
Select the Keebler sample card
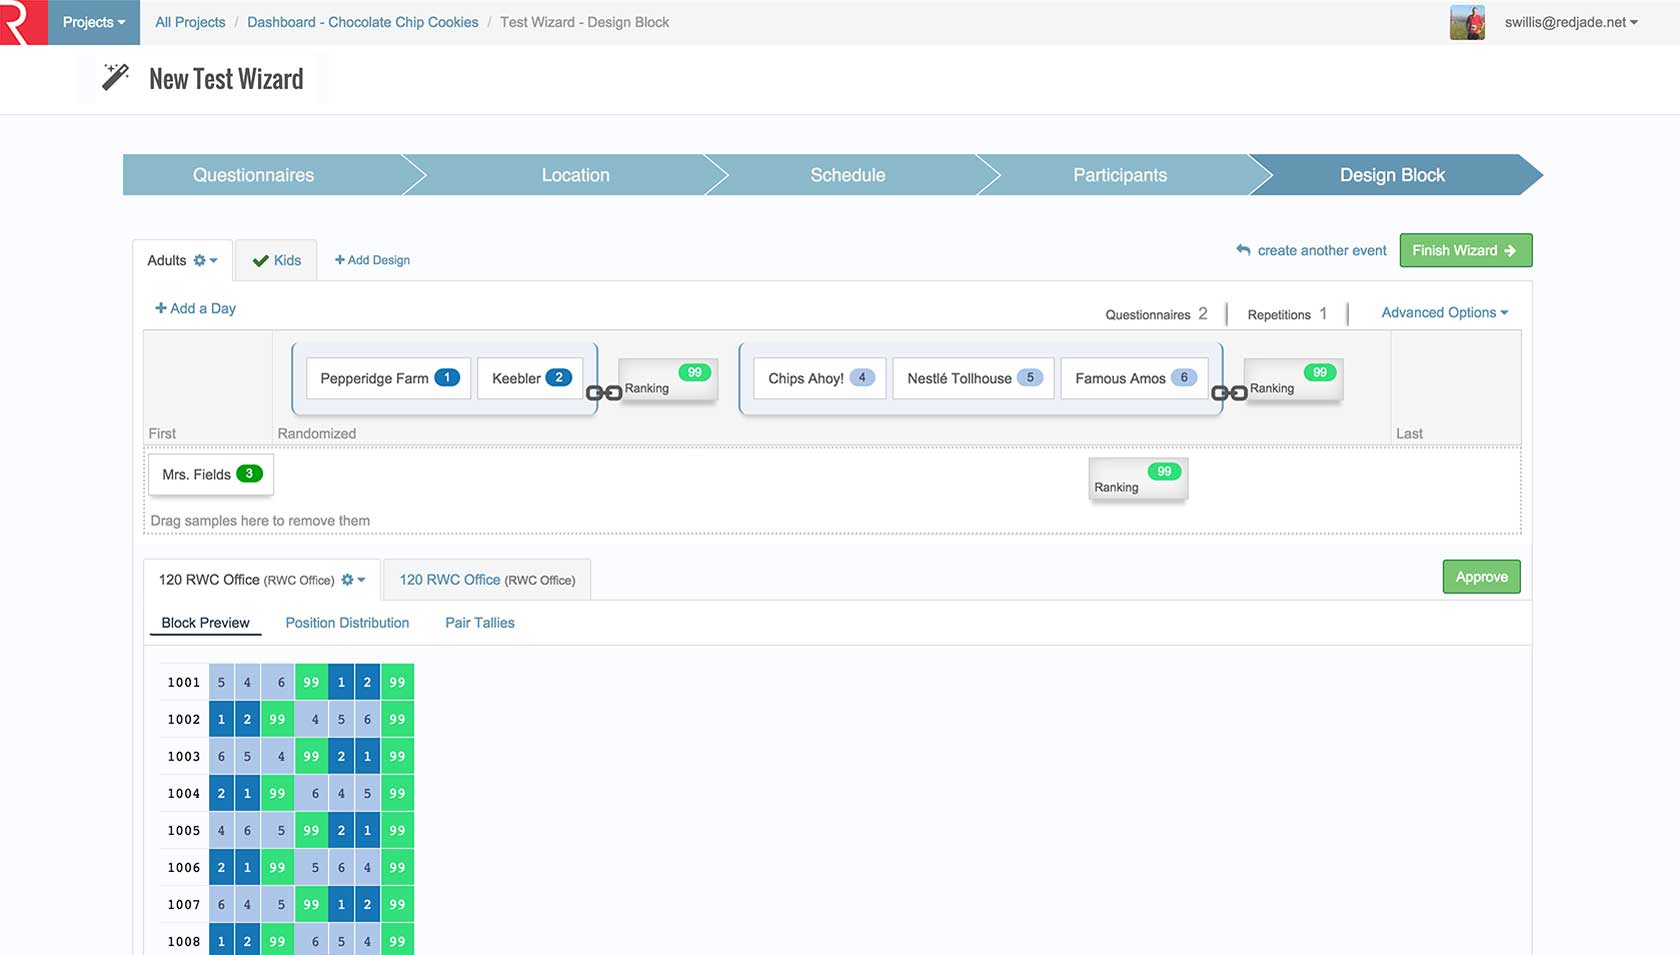530,378
